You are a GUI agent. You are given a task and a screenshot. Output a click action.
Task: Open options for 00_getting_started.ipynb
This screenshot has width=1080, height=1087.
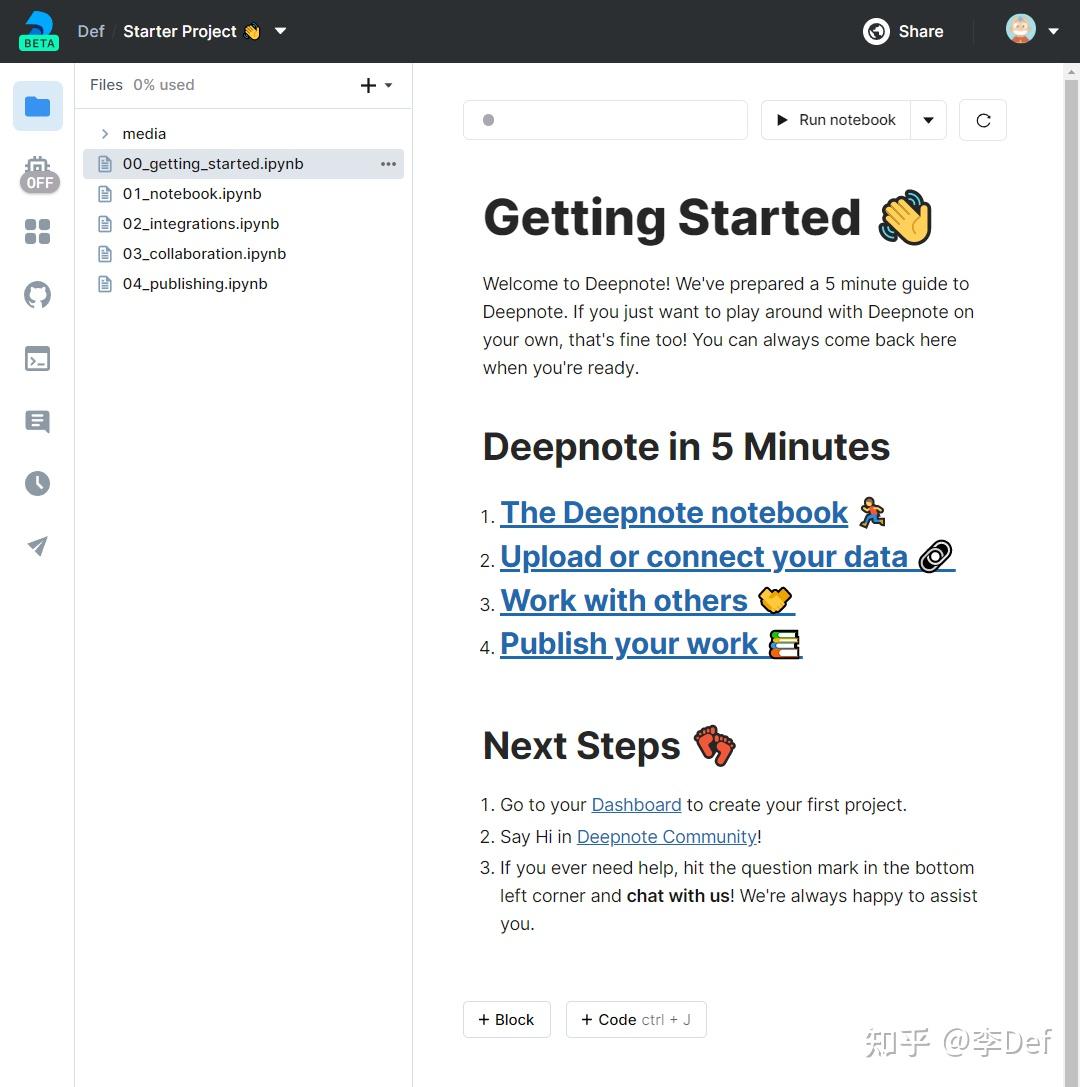pos(388,163)
